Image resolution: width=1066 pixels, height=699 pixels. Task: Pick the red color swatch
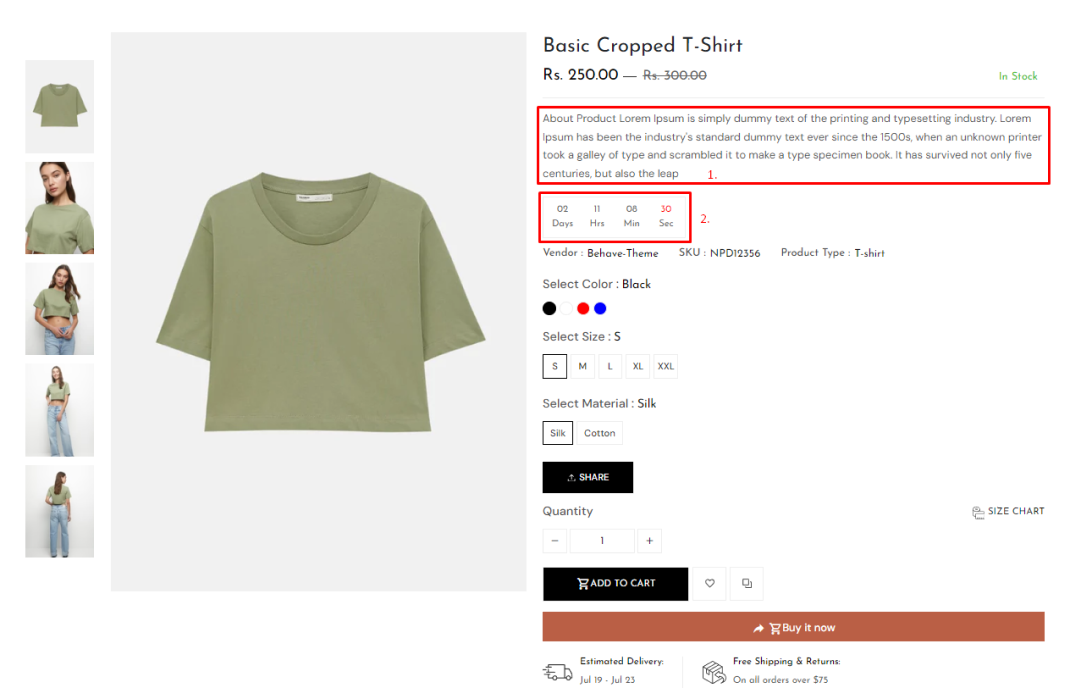click(x=583, y=309)
